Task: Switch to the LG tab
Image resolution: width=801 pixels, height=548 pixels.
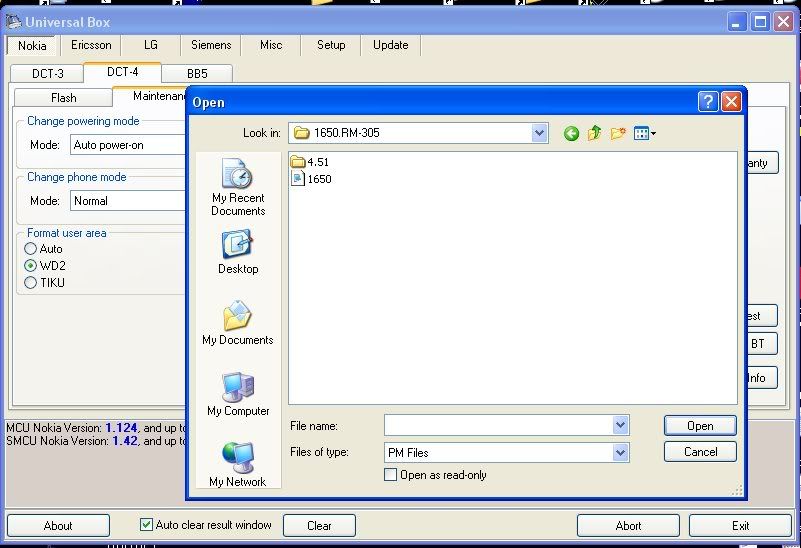Action: [x=151, y=45]
